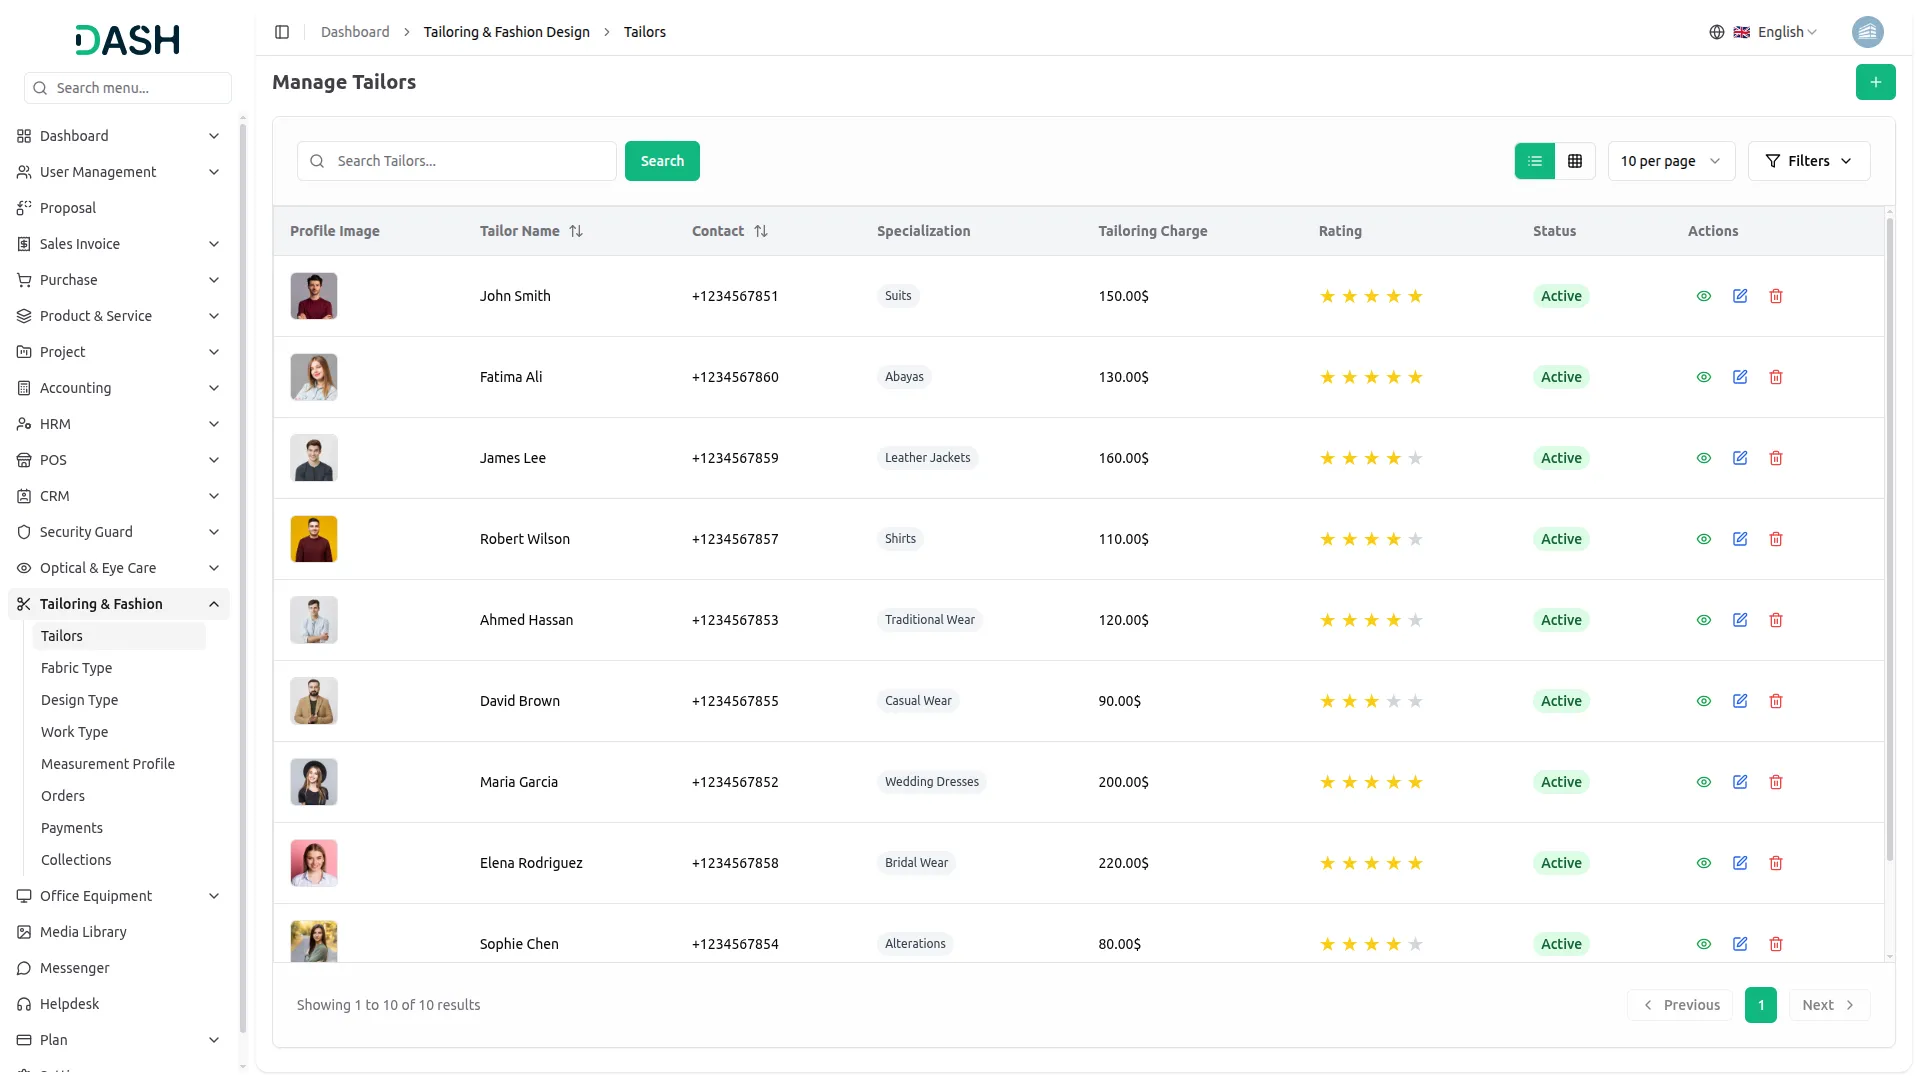This screenshot has height=1080, width=1920.
Task: Open Fabric Type submenu item
Action: click(76, 668)
